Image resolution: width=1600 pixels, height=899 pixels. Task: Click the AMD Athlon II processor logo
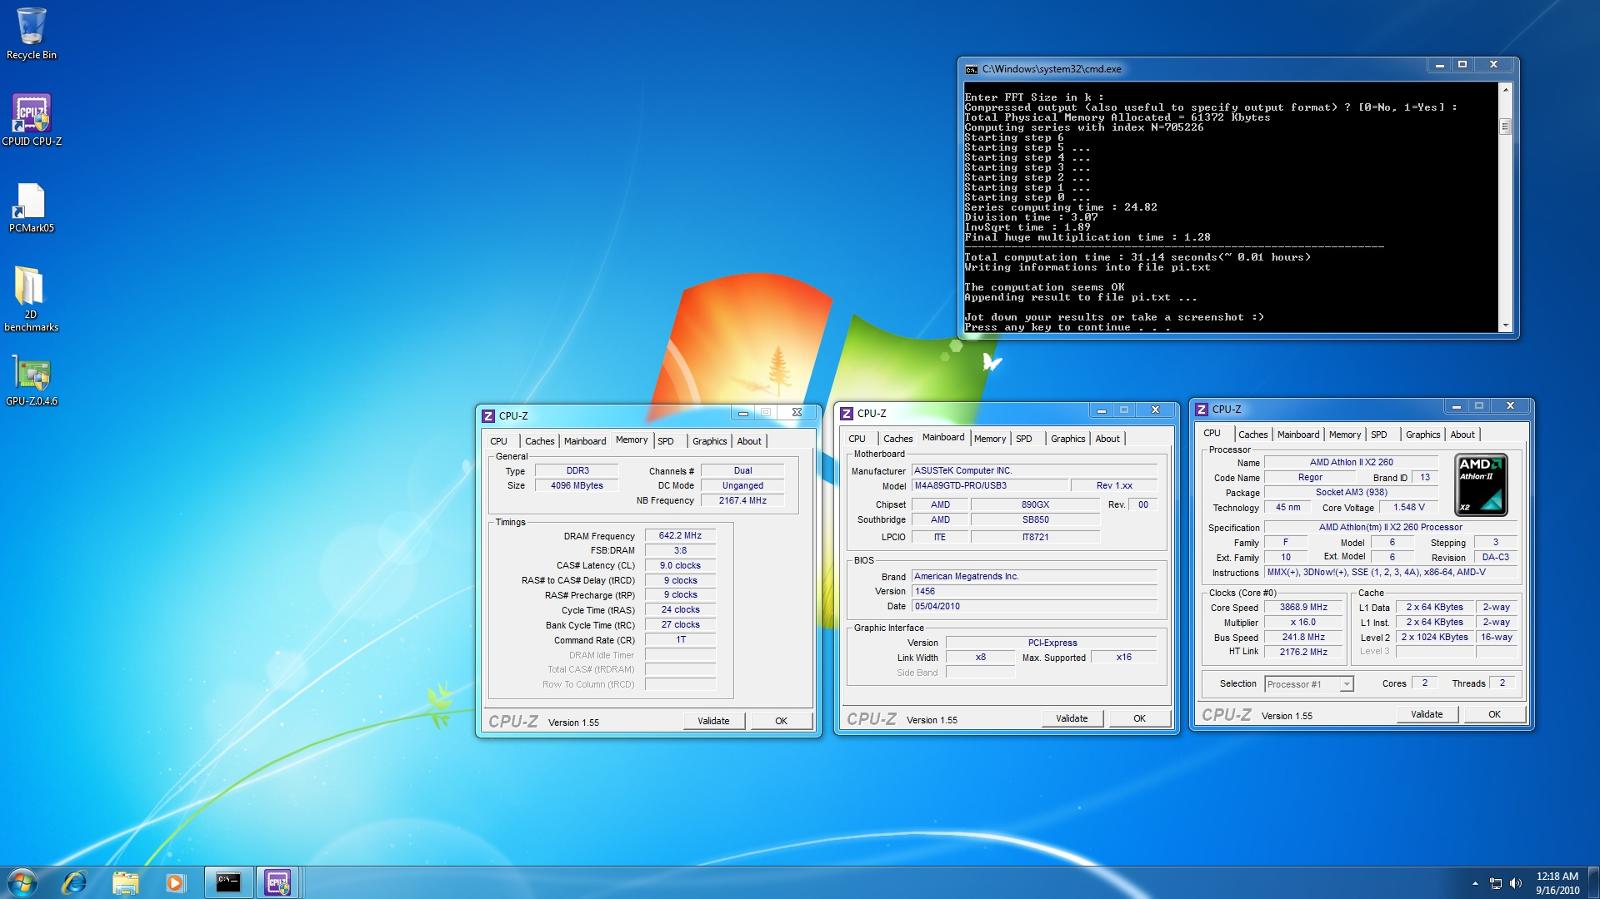click(x=1481, y=485)
